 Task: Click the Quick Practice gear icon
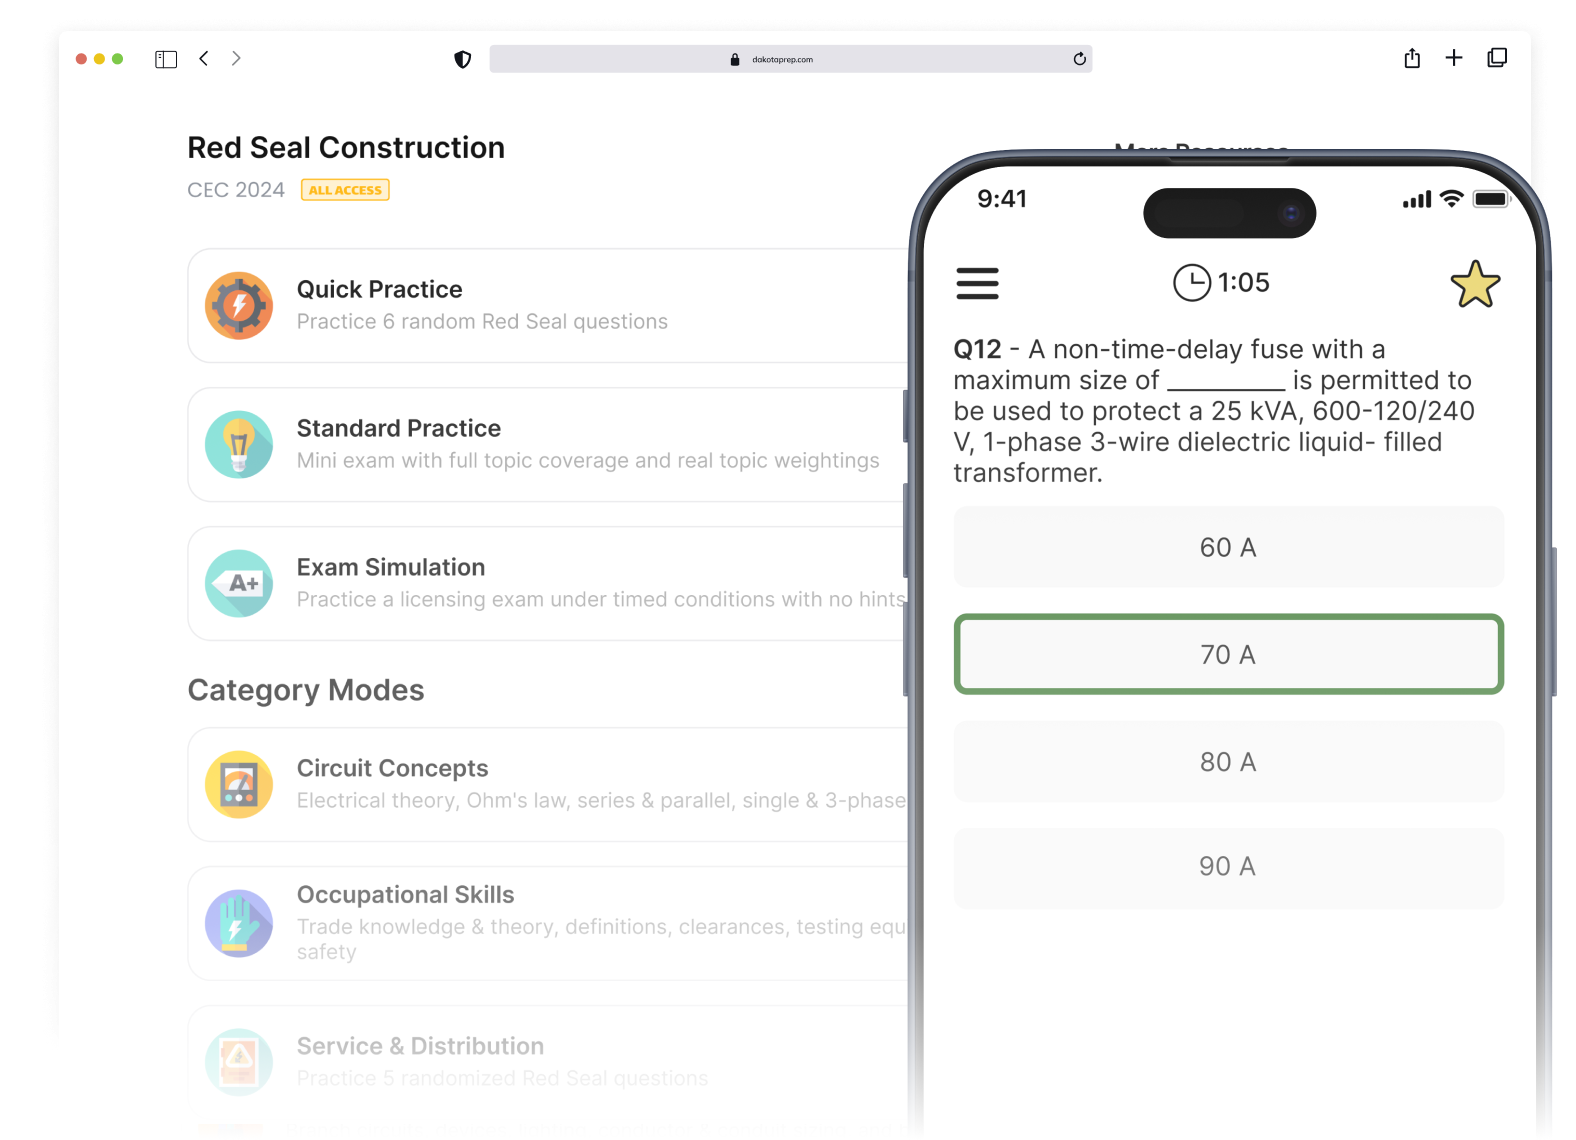point(239,306)
